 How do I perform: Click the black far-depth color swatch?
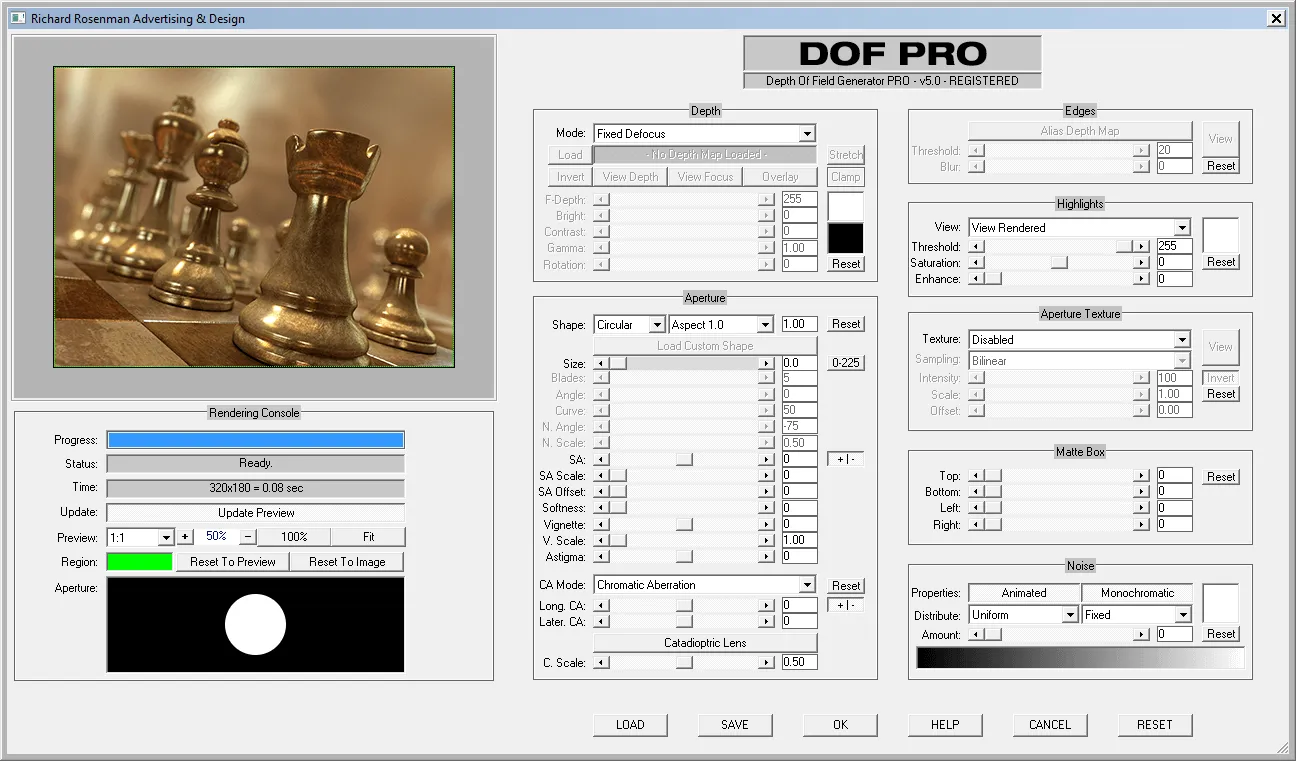point(845,237)
